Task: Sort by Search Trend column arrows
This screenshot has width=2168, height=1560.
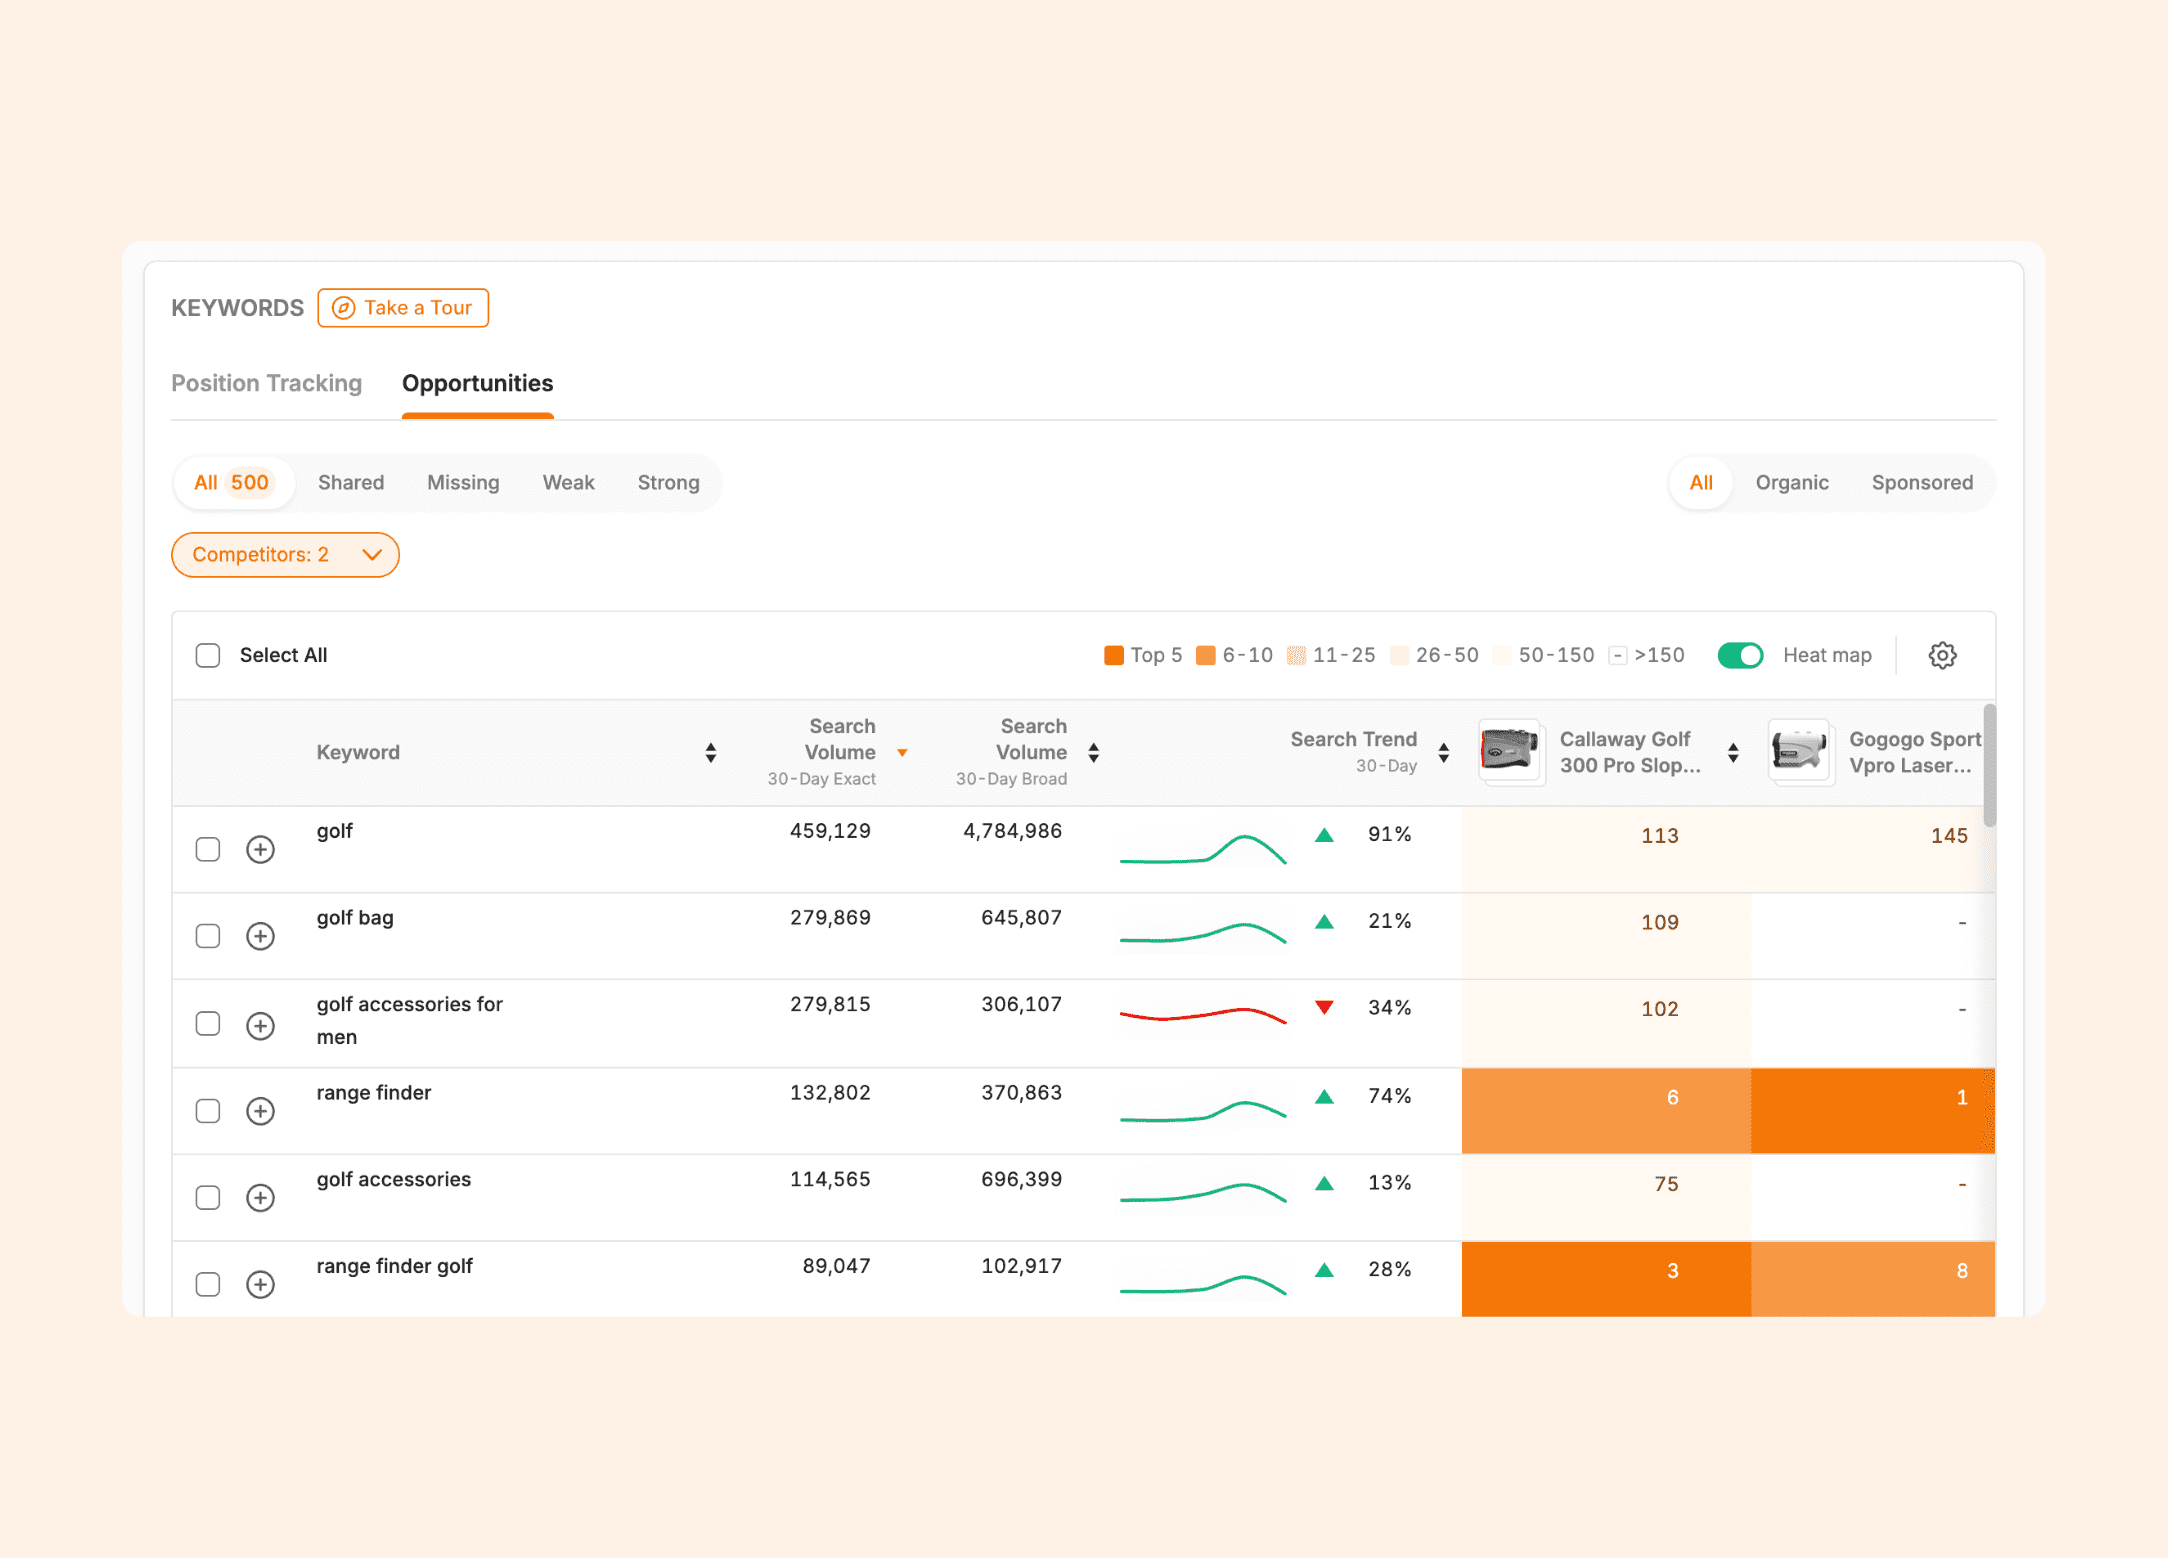Action: pyautogui.click(x=1443, y=753)
